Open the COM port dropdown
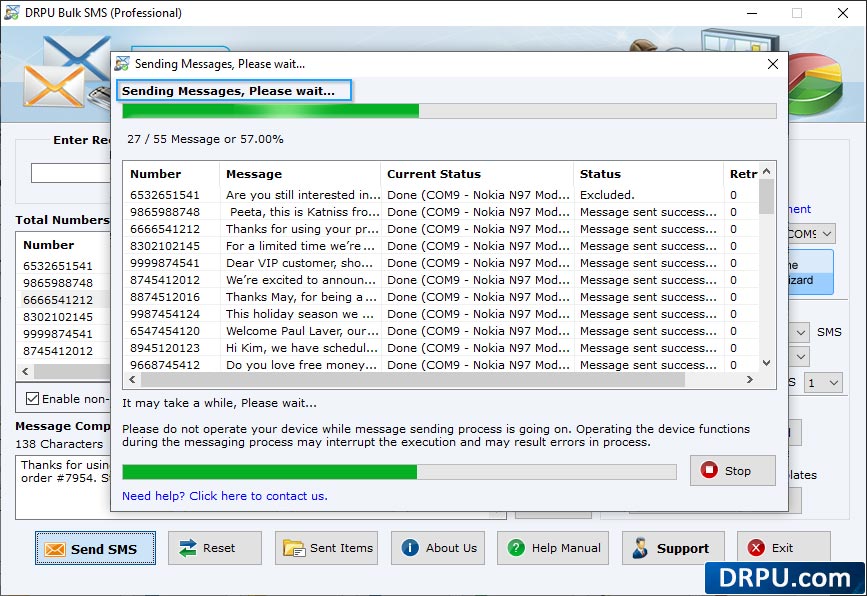The height and width of the screenshot is (596, 867). pyautogui.click(x=827, y=234)
